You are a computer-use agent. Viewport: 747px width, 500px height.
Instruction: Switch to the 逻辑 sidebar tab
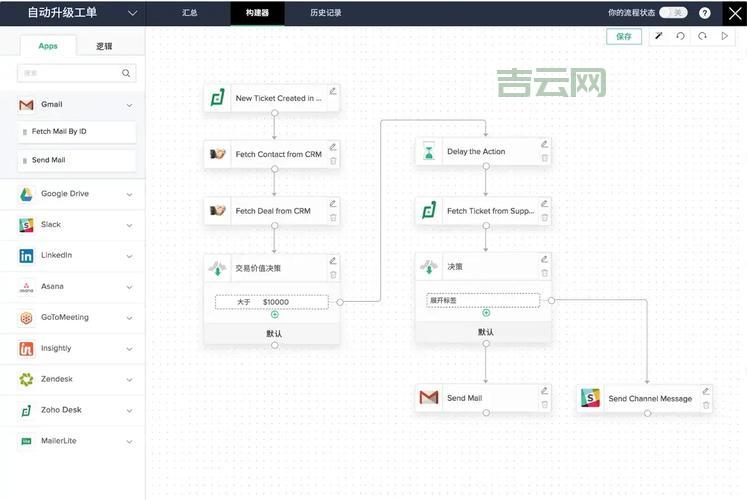point(104,46)
